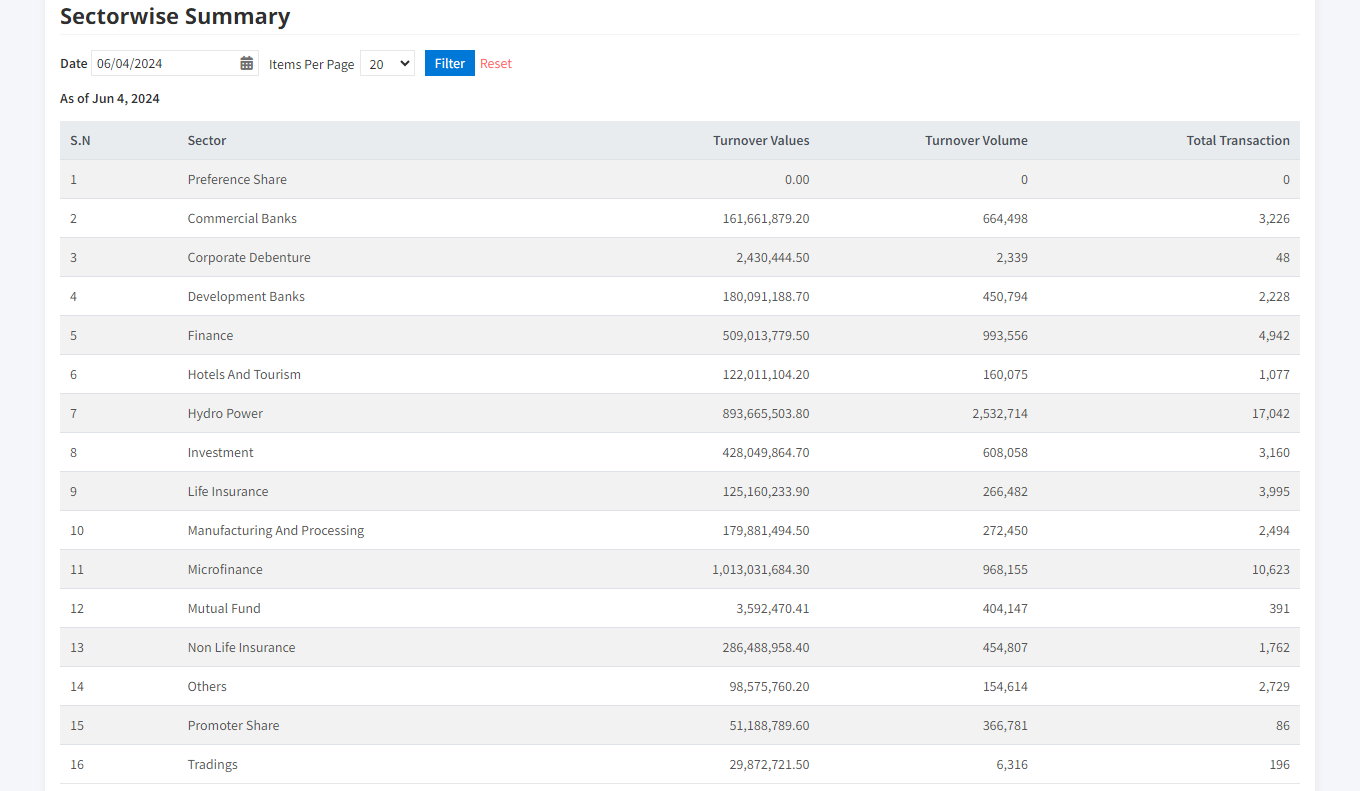
Task: Click the Date input field
Action: pyautogui.click(x=165, y=63)
